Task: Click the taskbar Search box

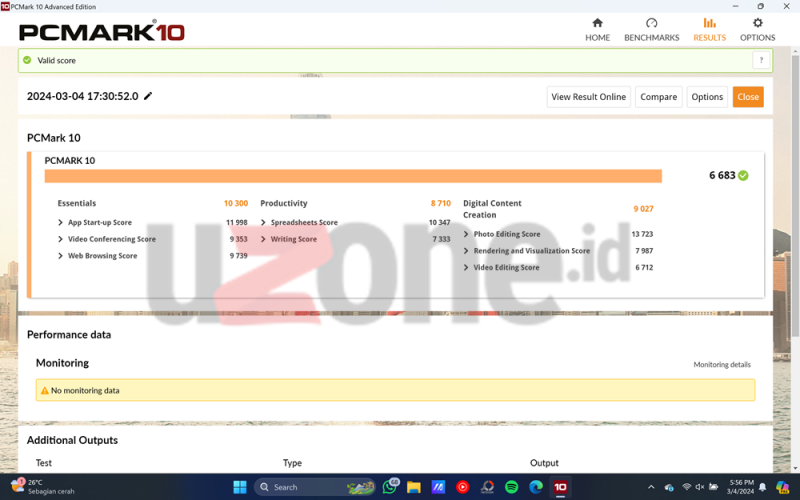Action: (x=314, y=487)
